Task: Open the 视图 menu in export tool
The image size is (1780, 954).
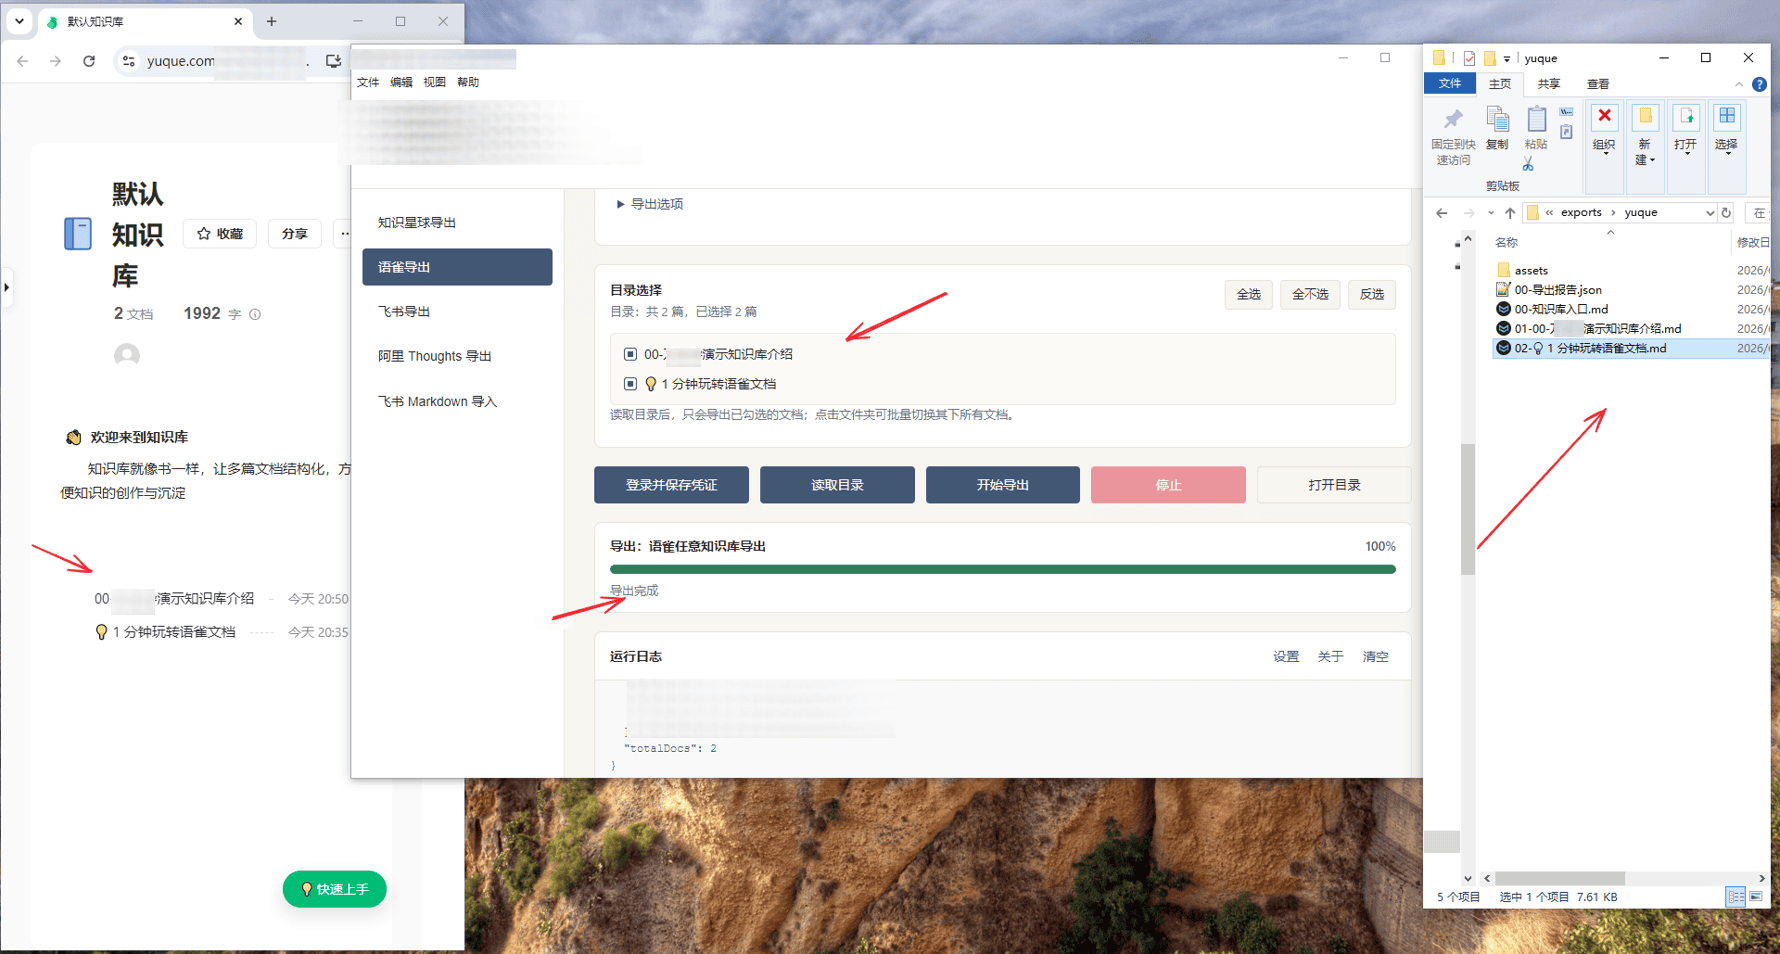Action: point(434,82)
